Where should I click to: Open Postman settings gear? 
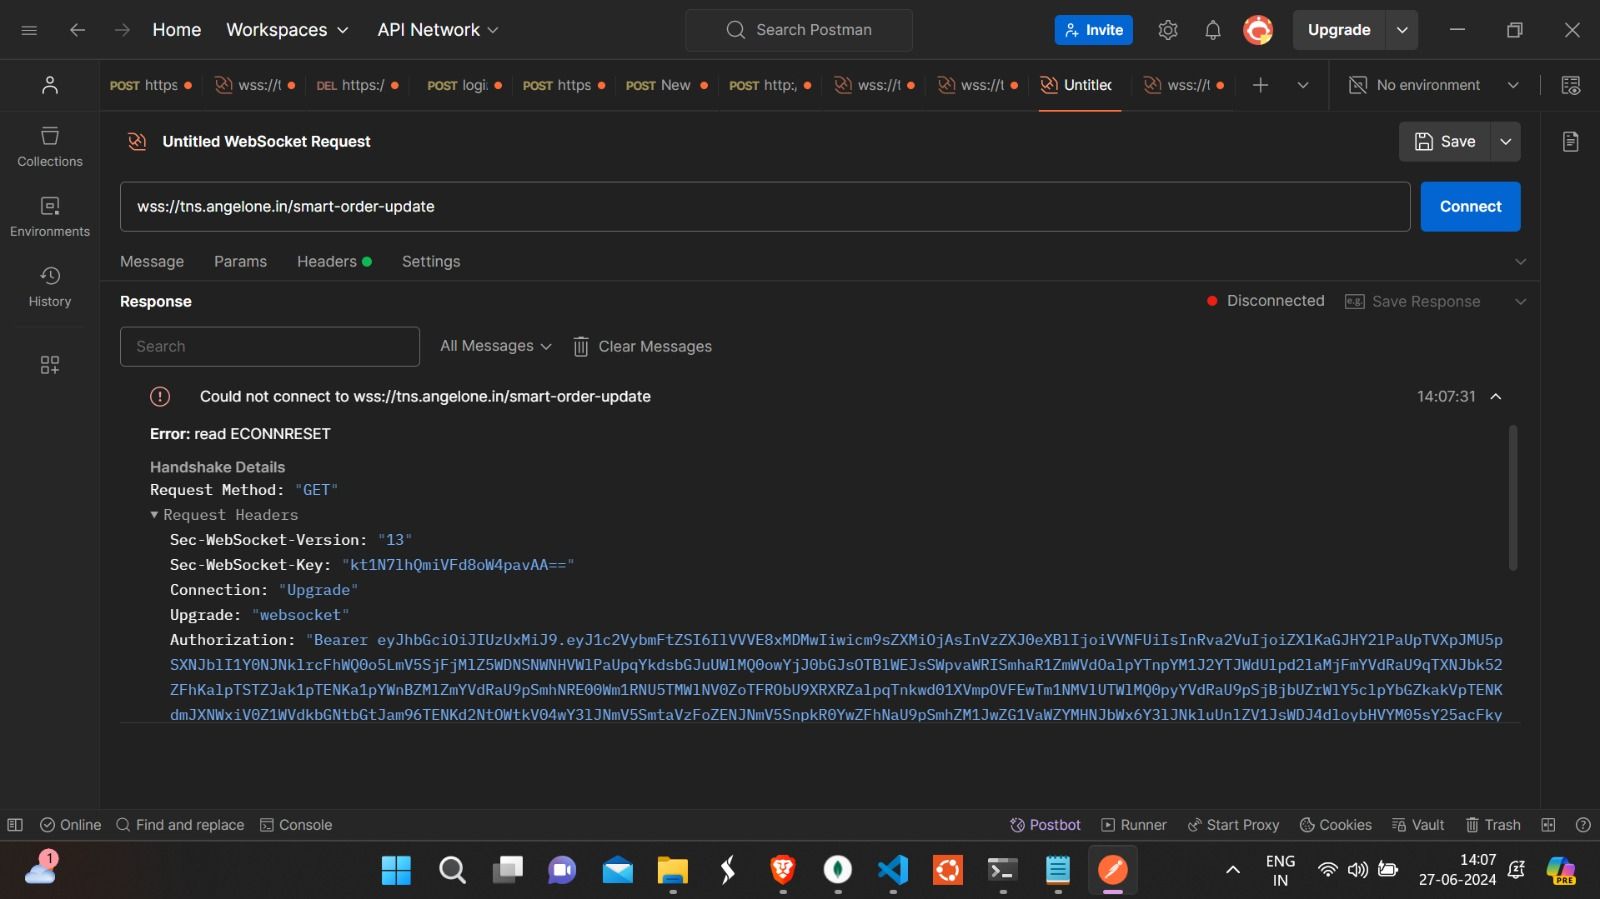point(1168,30)
